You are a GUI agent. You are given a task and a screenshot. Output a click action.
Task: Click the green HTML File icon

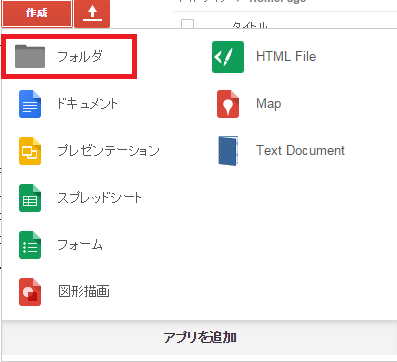[x=228, y=57]
